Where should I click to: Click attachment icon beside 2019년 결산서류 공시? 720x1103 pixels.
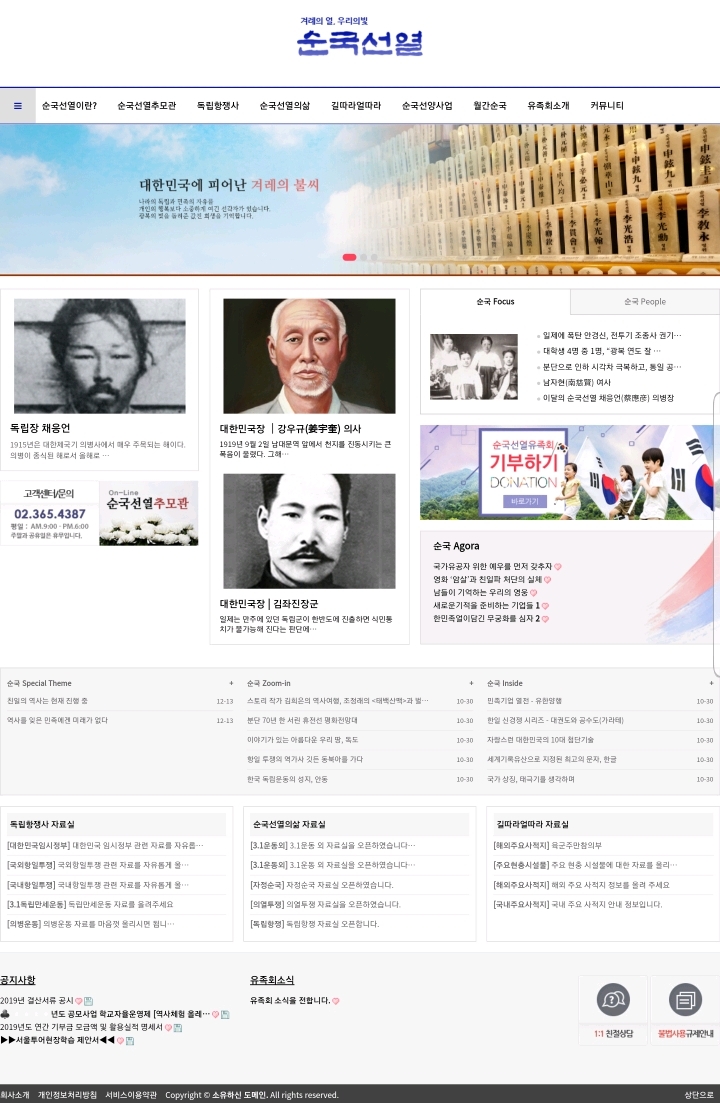pyautogui.click(x=89, y=1001)
